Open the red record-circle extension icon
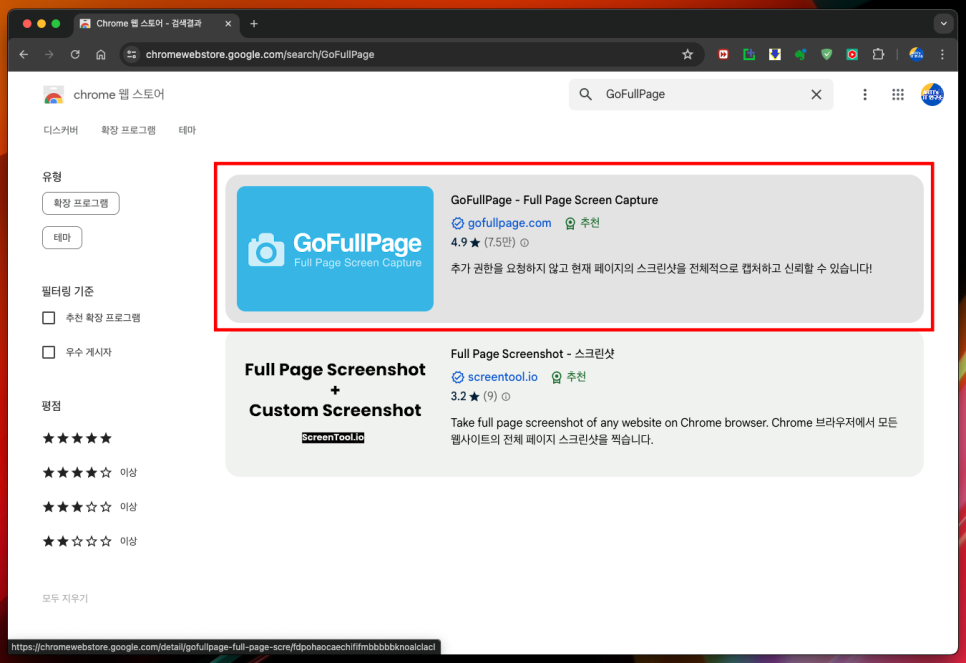The height and width of the screenshot is (663, 966). pyautogui.click(x=852, y=55)
